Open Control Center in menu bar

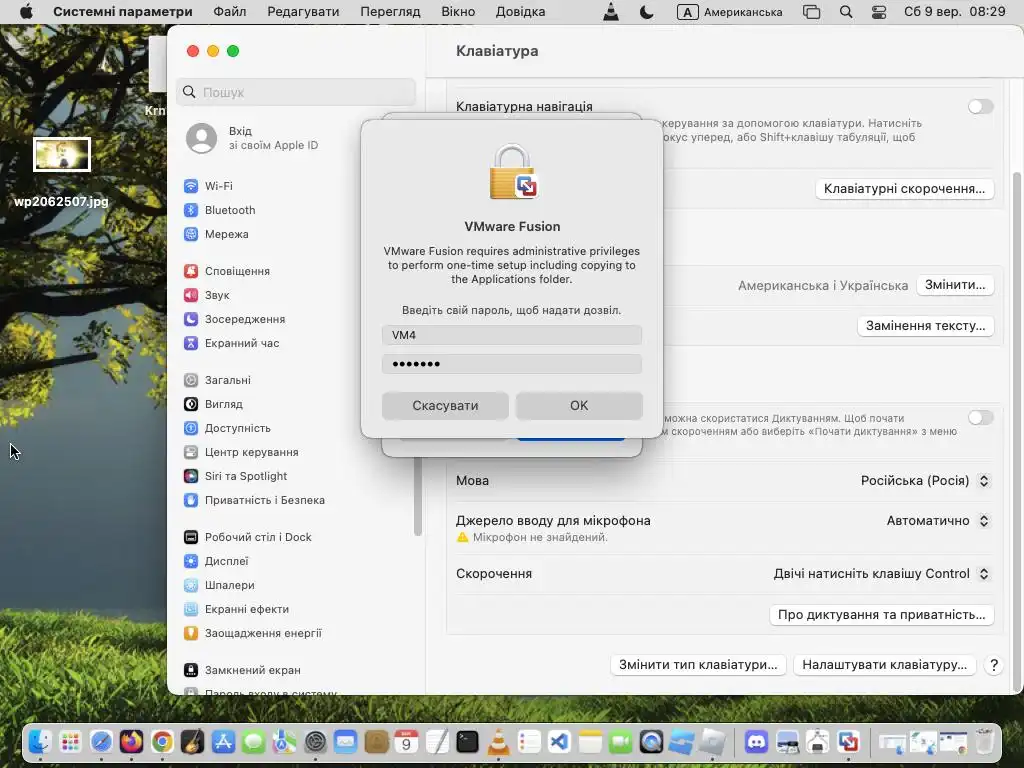pos(879,12)
